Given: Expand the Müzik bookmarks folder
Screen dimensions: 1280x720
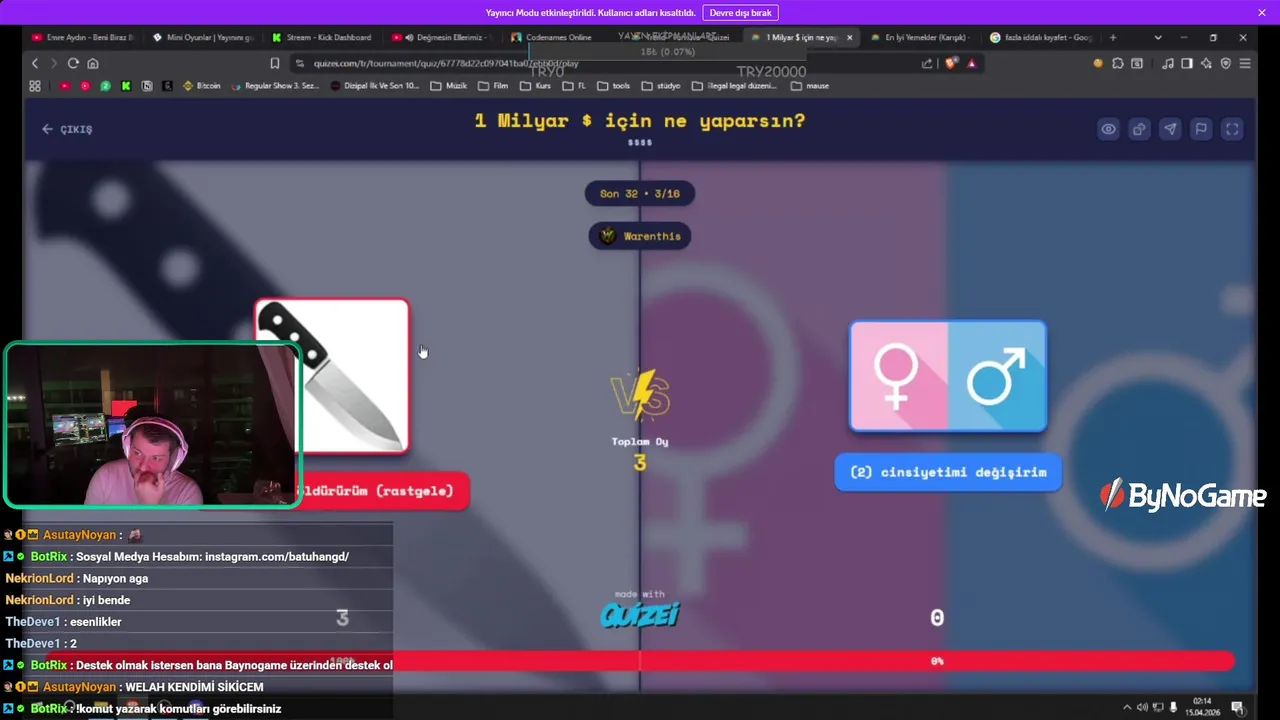Looking at the screenshot, I should (449, 86).
